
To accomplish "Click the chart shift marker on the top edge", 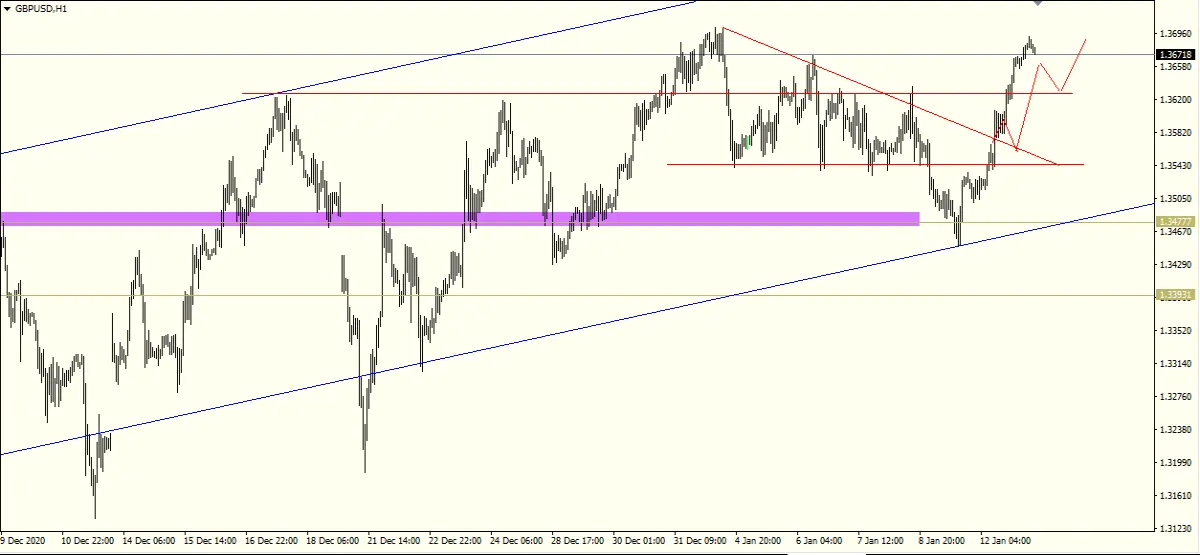I will click(x=1038, y=2).
